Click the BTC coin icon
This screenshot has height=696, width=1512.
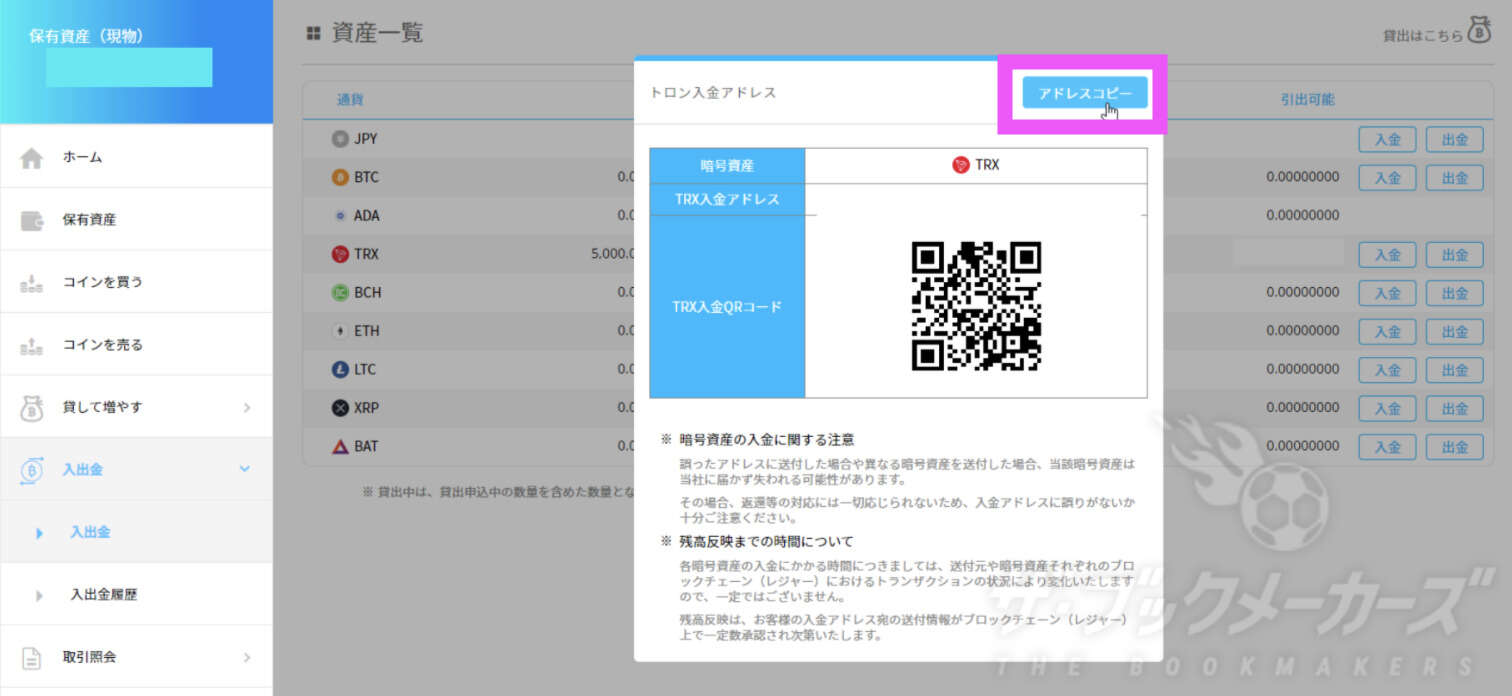[x=340, y=177]
